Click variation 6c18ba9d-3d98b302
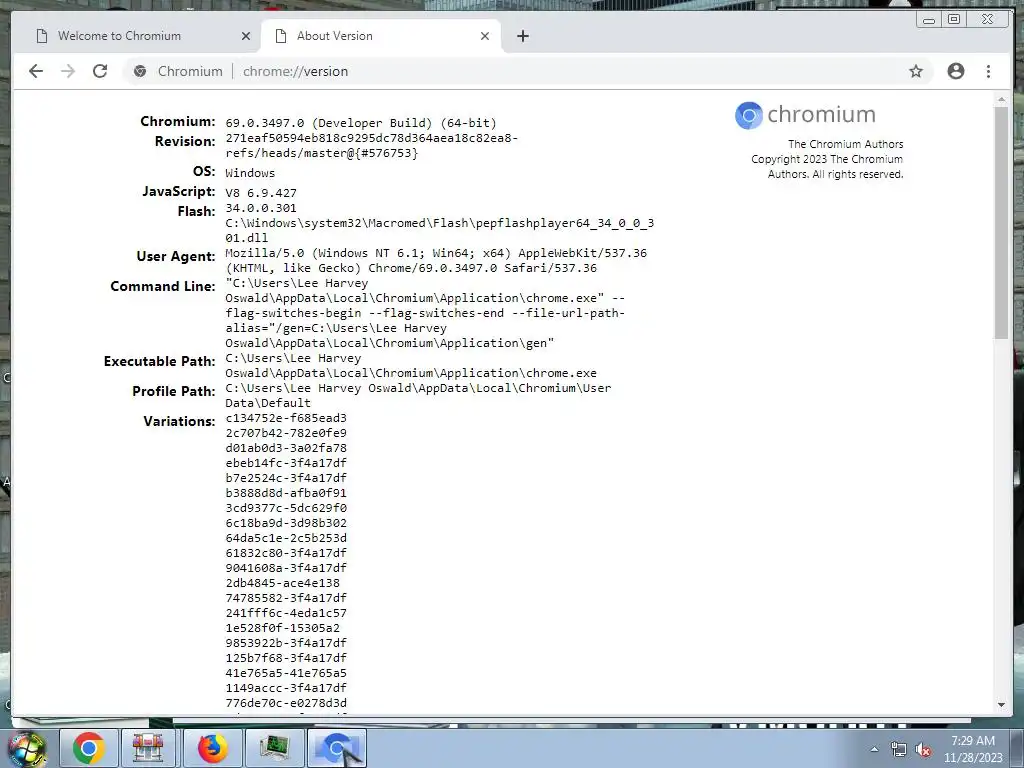1024x768 pixels. pos(286,523)
